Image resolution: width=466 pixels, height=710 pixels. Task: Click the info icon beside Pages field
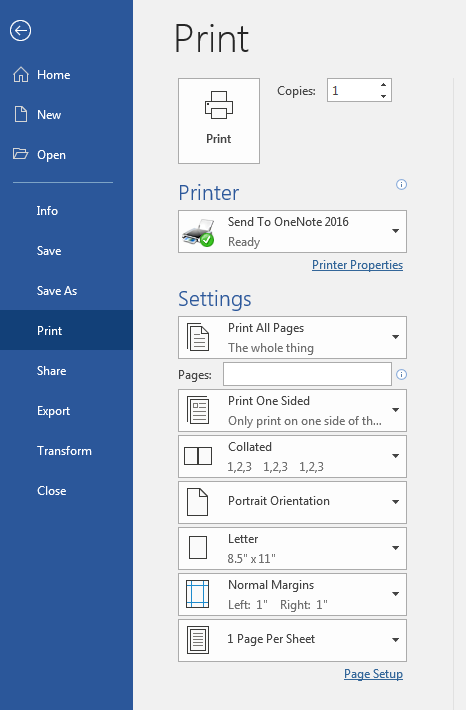point(401,374)
